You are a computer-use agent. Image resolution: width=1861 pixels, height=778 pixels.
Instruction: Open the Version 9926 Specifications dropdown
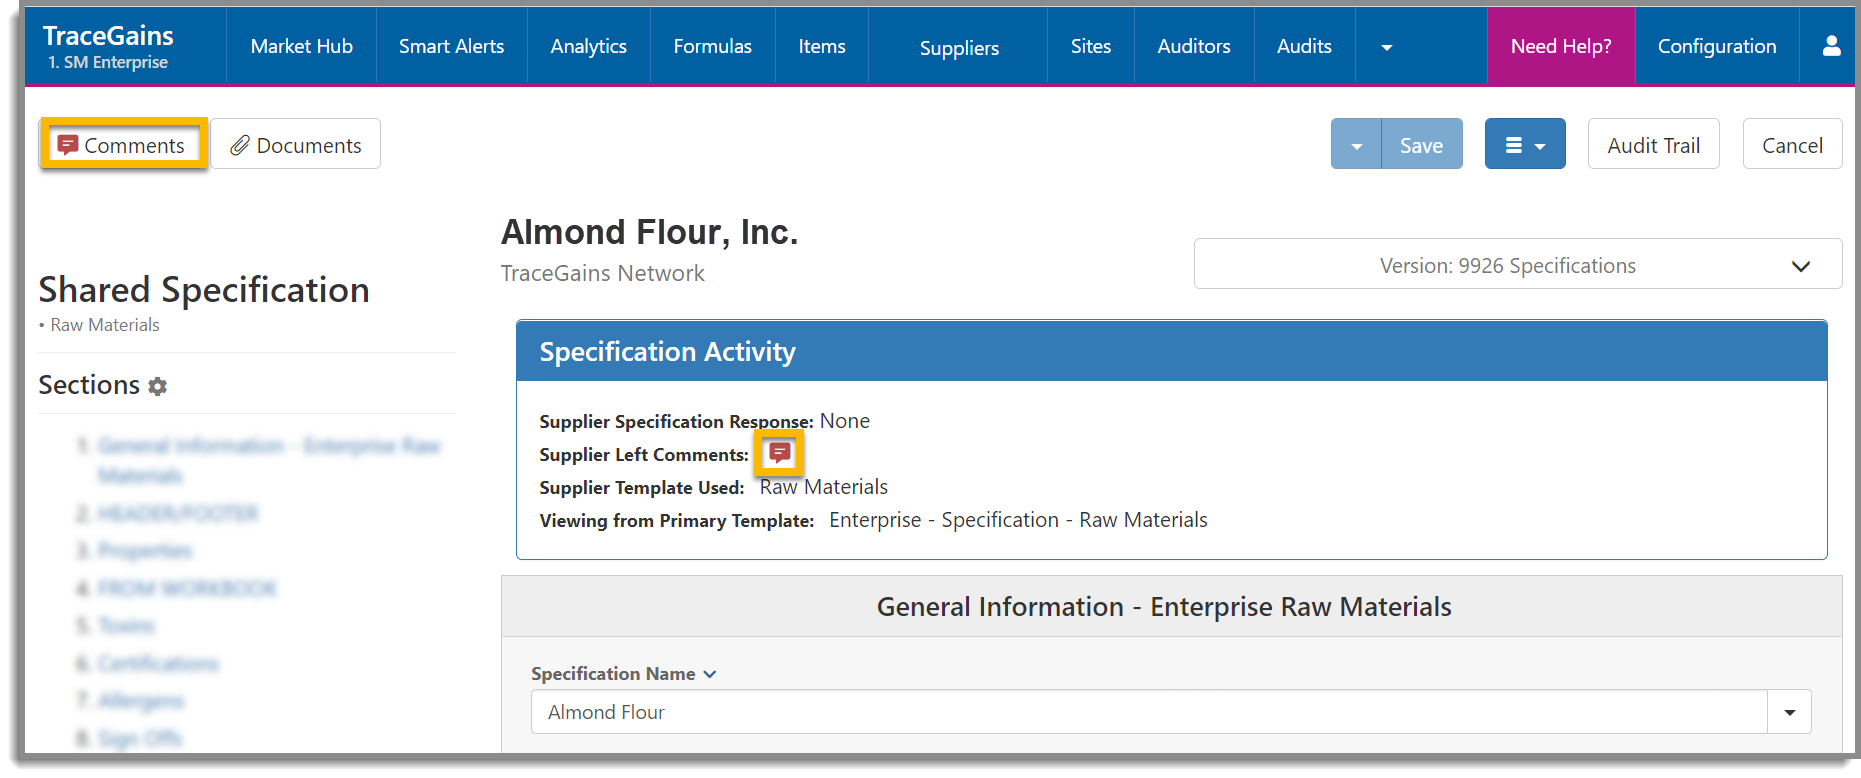(1517, 264)
